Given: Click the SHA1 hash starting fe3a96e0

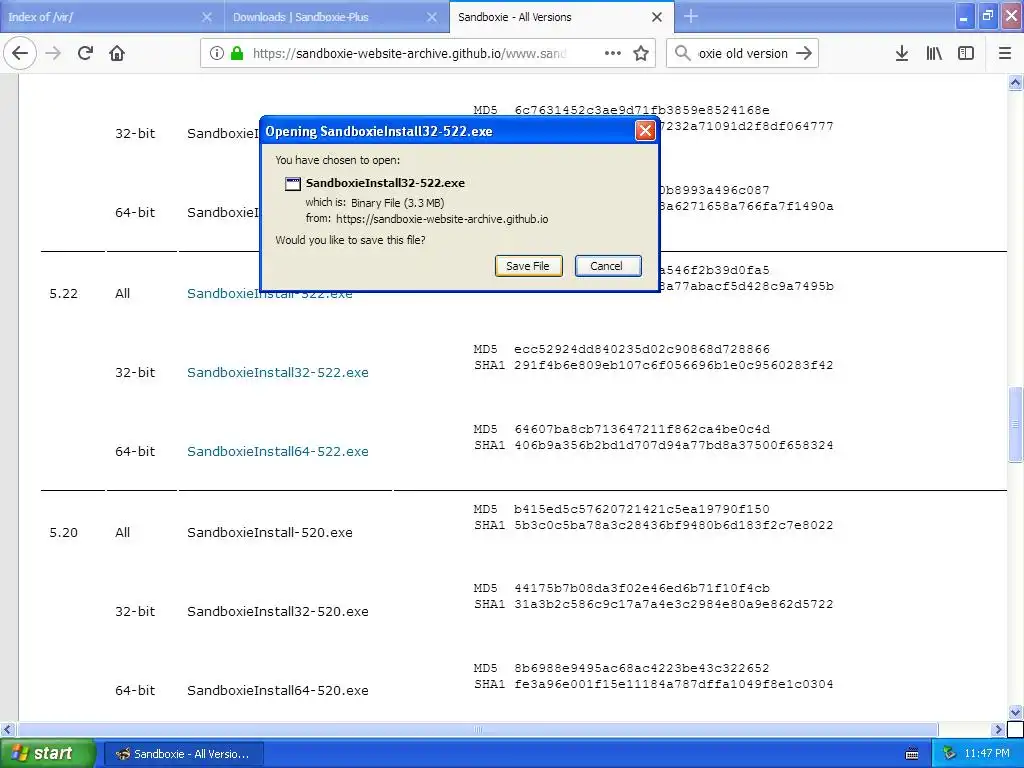Looking at the screenshot, I should point(674,684).
